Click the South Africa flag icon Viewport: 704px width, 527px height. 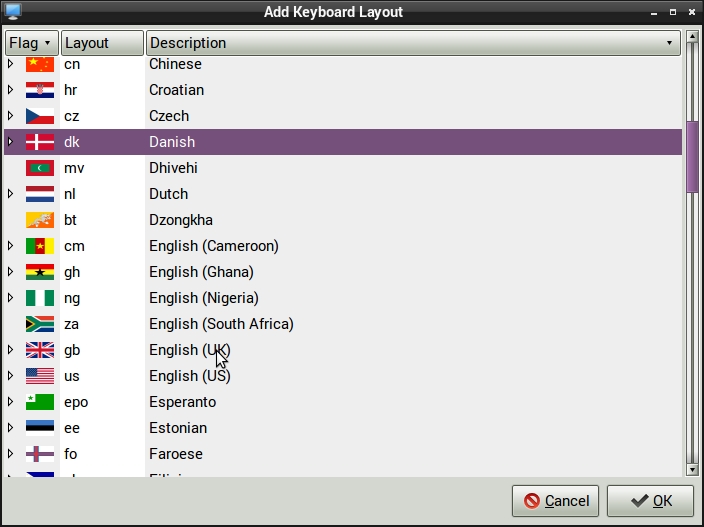[40, 324]
